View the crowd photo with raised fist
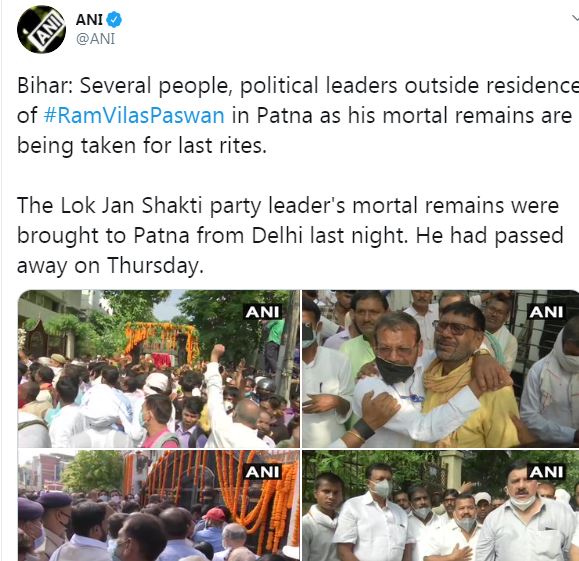This screenshot has width=579, height=561. (x=159, y=369)
